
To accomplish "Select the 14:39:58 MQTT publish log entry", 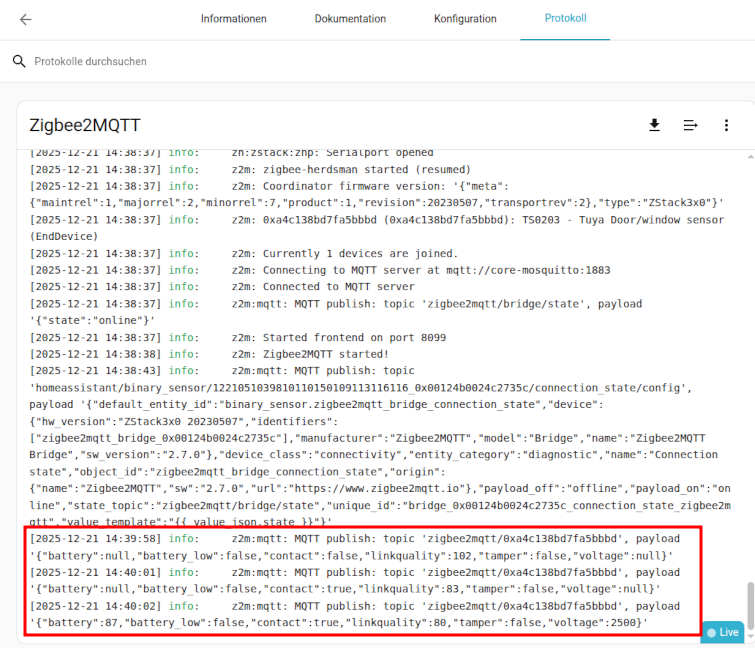I will pyautogui.click(x=350, y=548).
